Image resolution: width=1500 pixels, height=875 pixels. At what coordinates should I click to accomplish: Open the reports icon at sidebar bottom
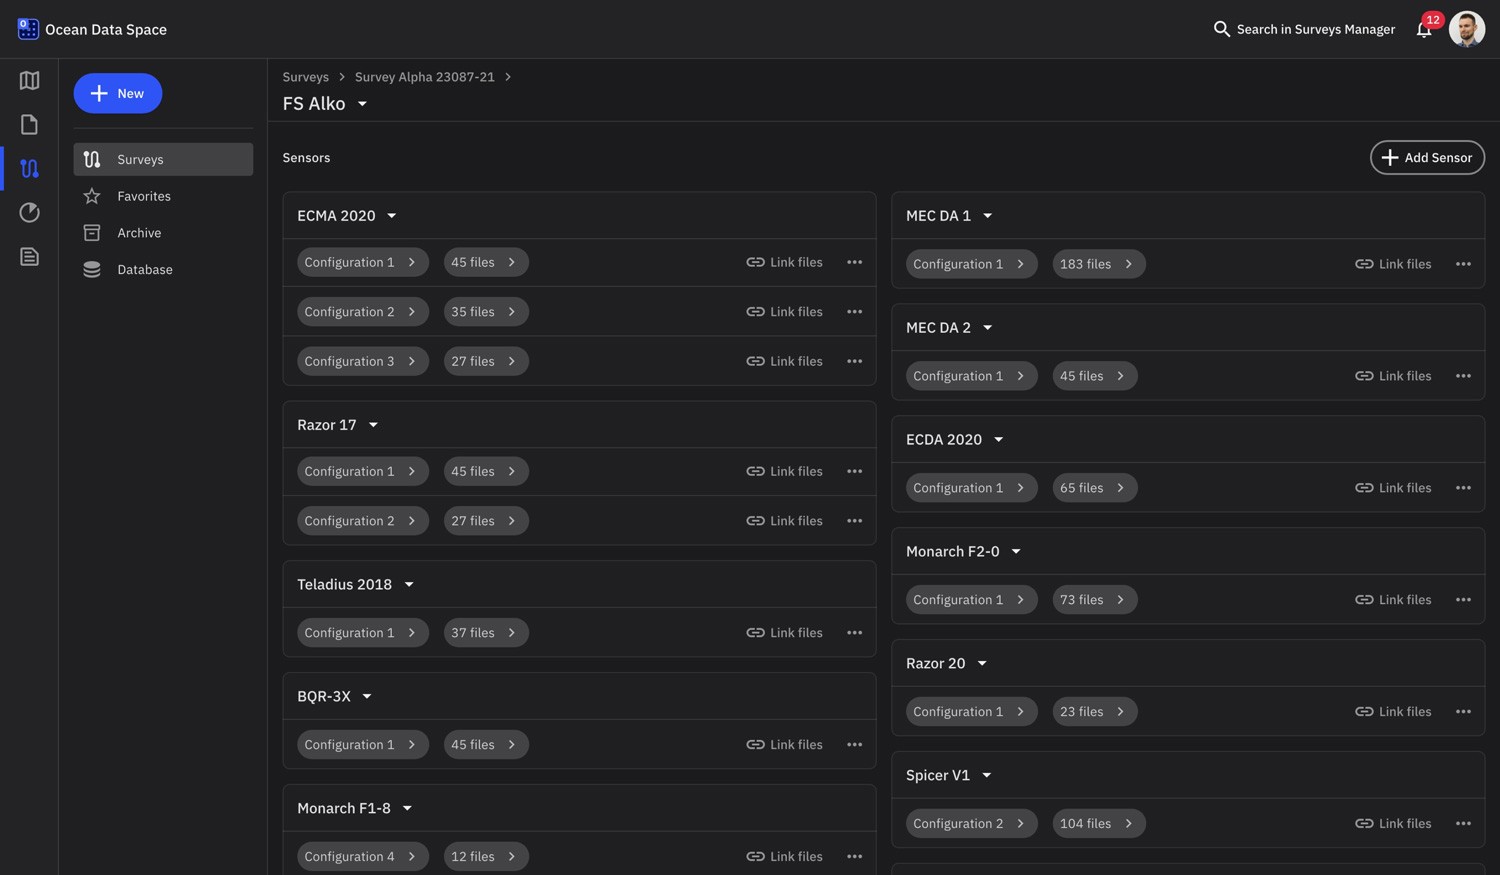click(x=28, y=256)
